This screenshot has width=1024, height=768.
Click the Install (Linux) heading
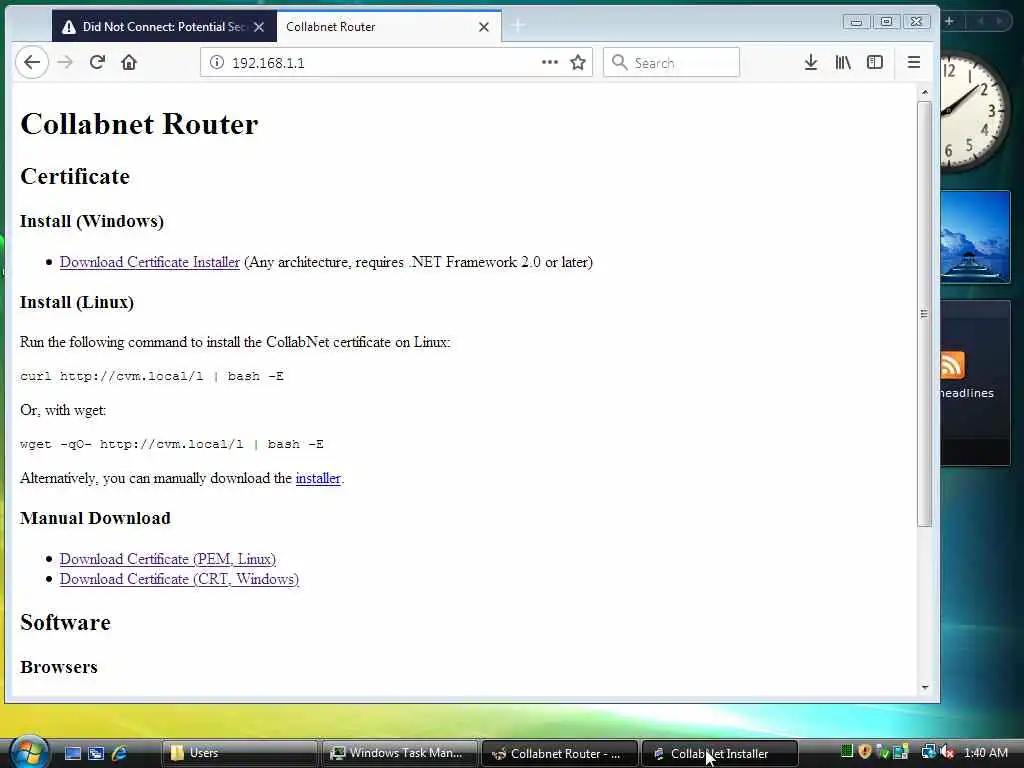[x=76, y=302]
